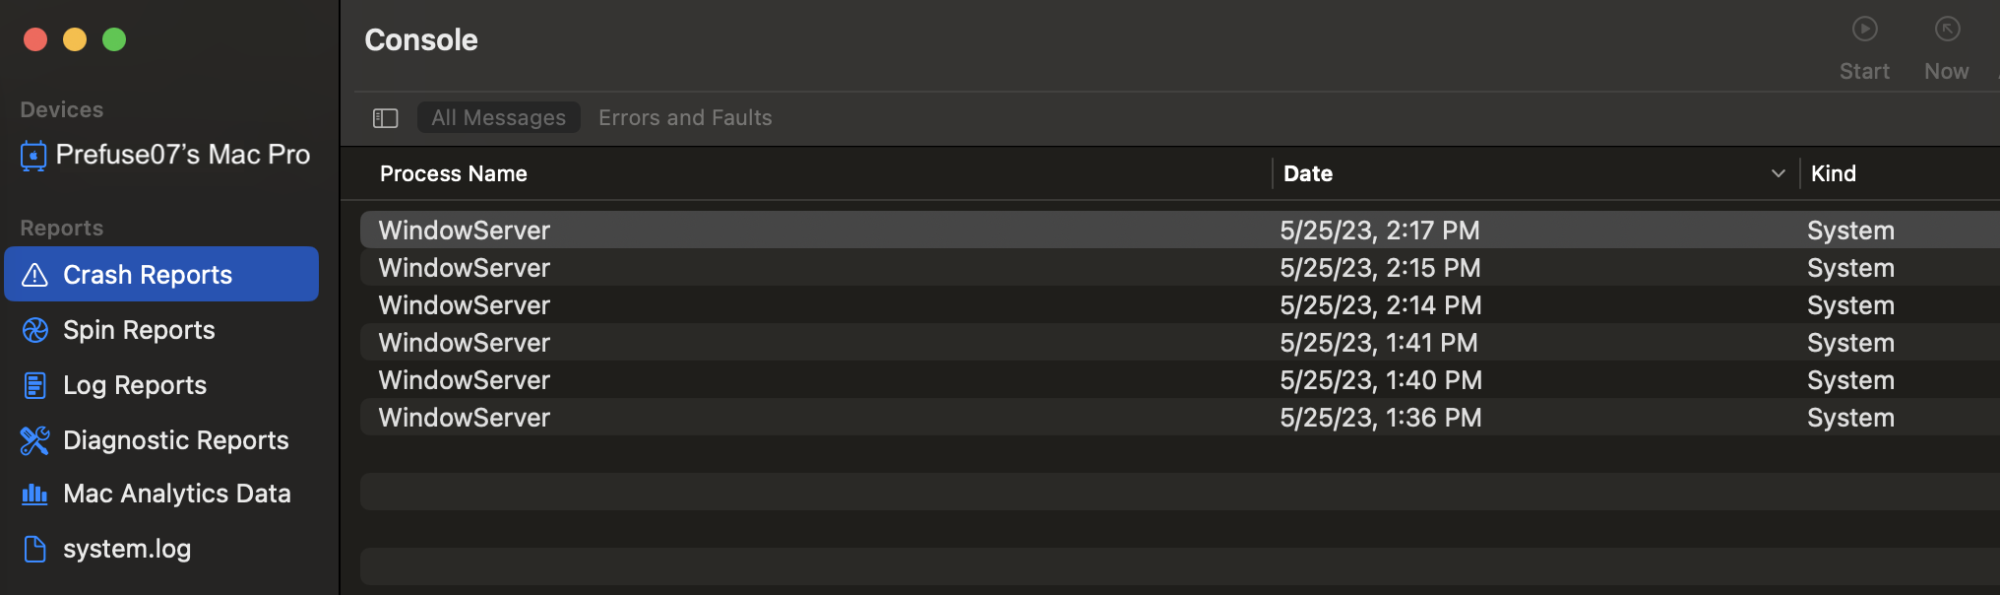Sort by Process Name column header
The height and width of the screenshot is (595, 2000).
pyautogui.click(x=453, y=174)
